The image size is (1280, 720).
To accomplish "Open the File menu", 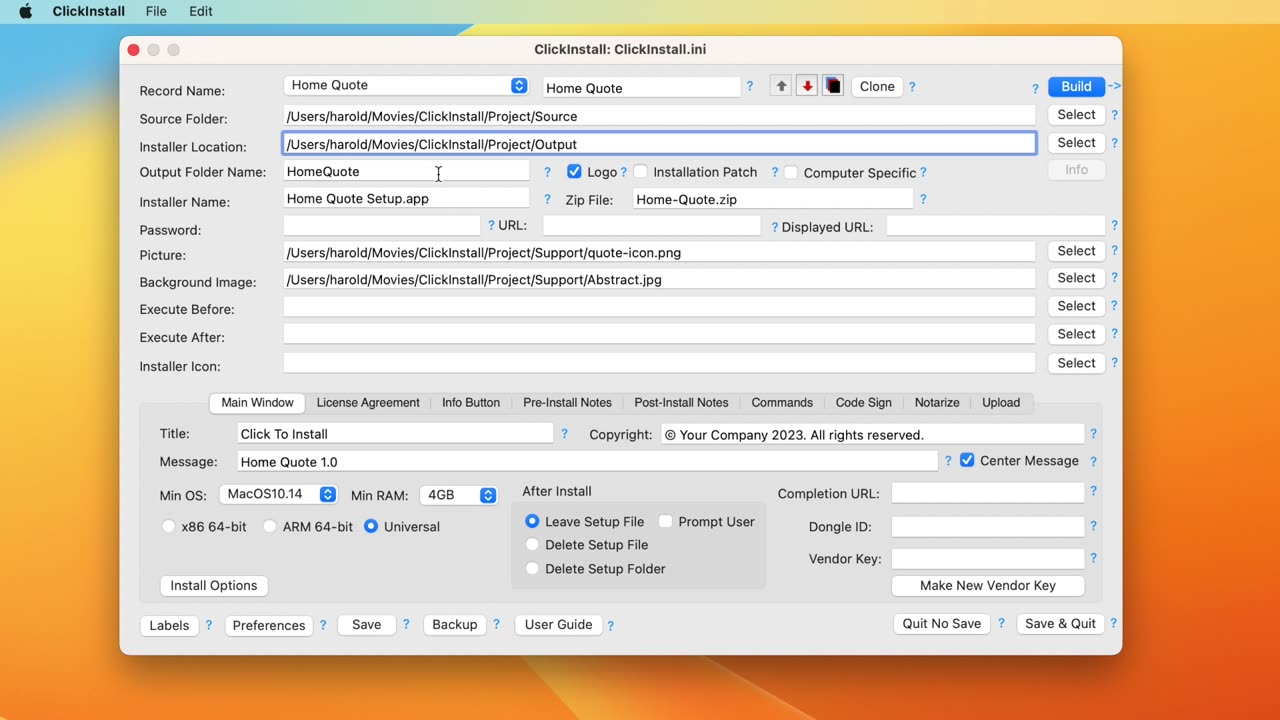I will (x=156, y=11).
